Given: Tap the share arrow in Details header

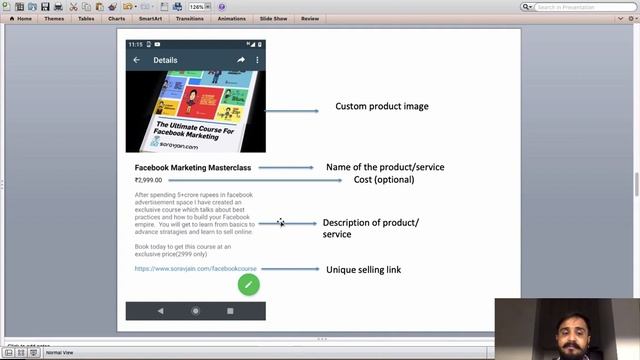Looking at the screenshot, I should 241,60.
